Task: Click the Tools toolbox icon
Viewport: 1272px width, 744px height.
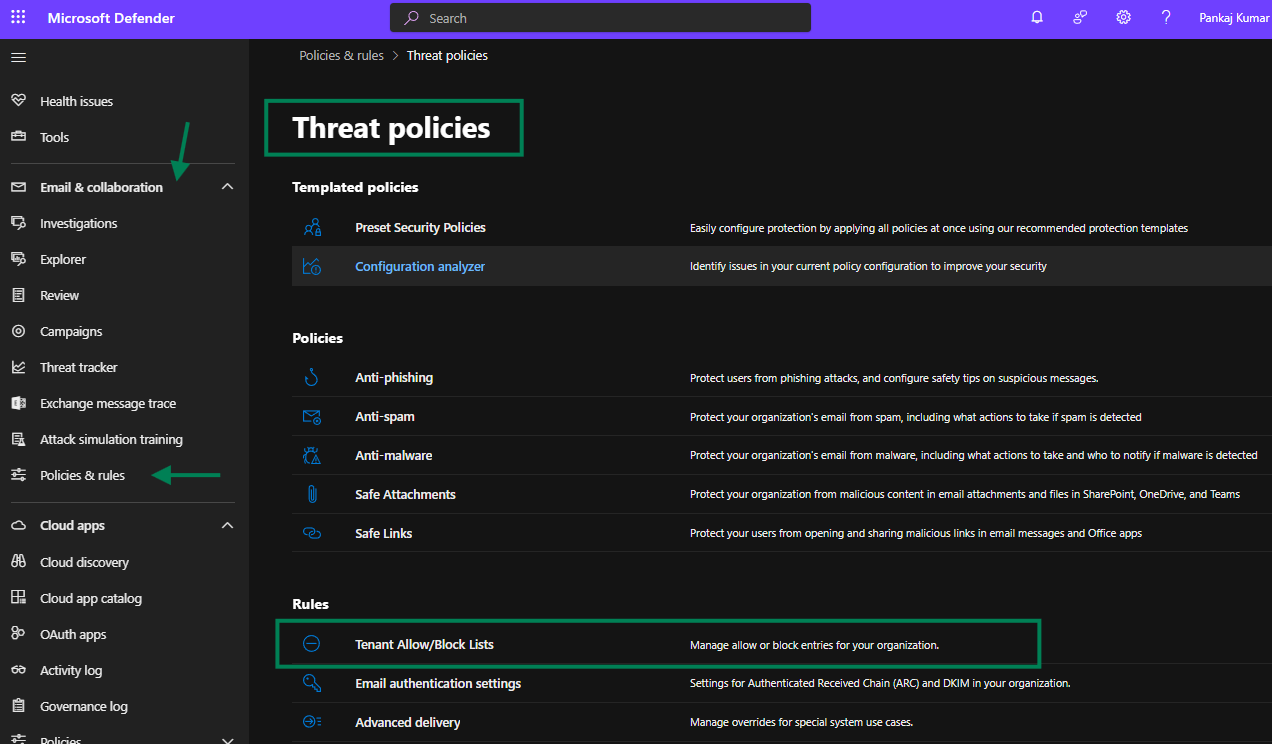Action: 18,137
